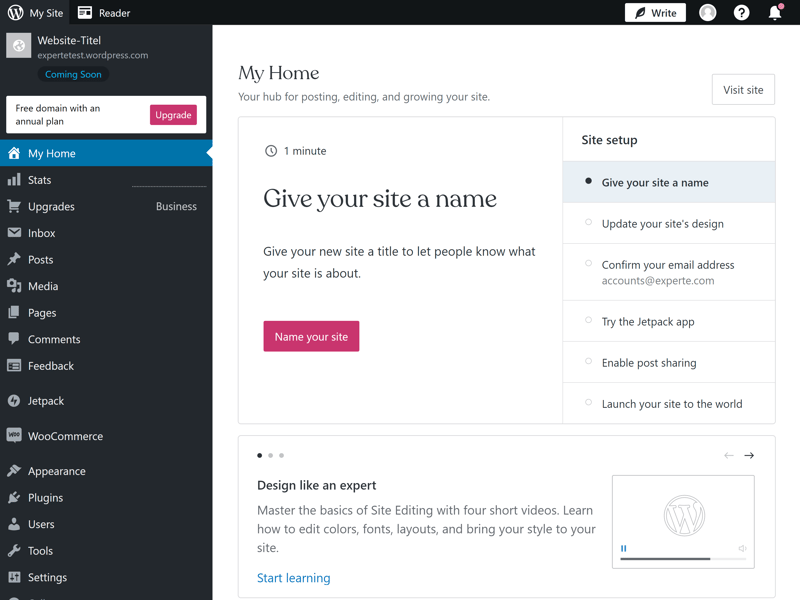This screenshot has height=600, width=800.
Task: Click the Stats bar chart icon
Action: 14,180
